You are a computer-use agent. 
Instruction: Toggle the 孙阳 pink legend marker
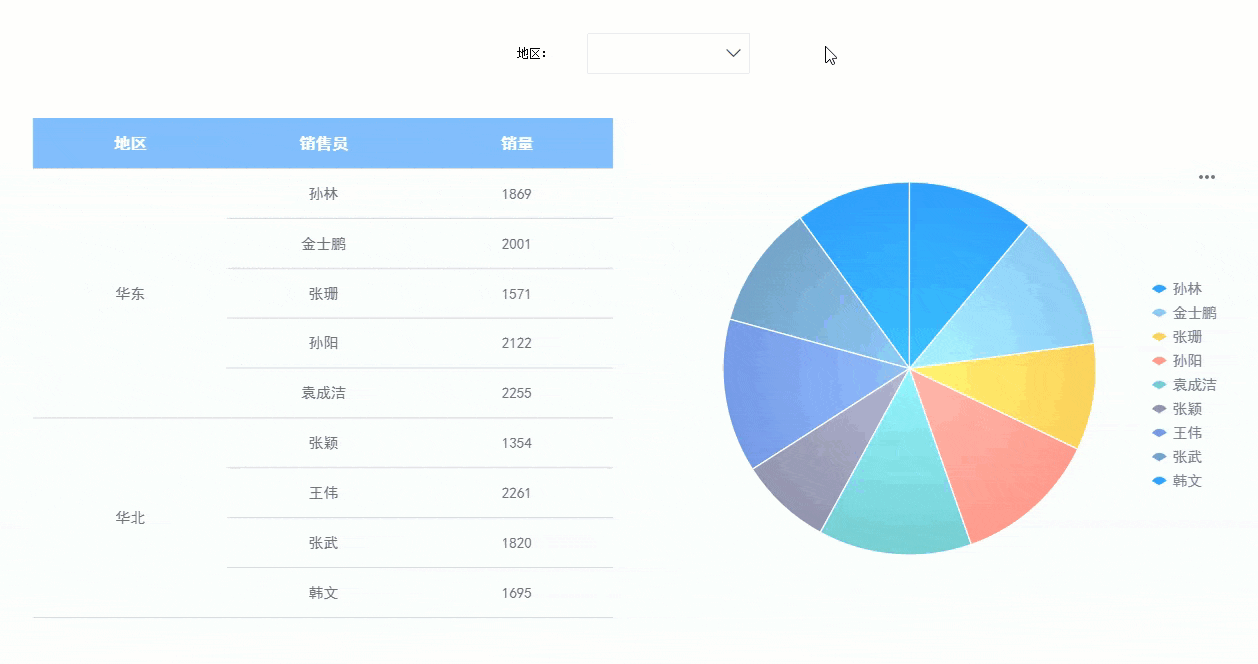click(x=1159, y=361)
